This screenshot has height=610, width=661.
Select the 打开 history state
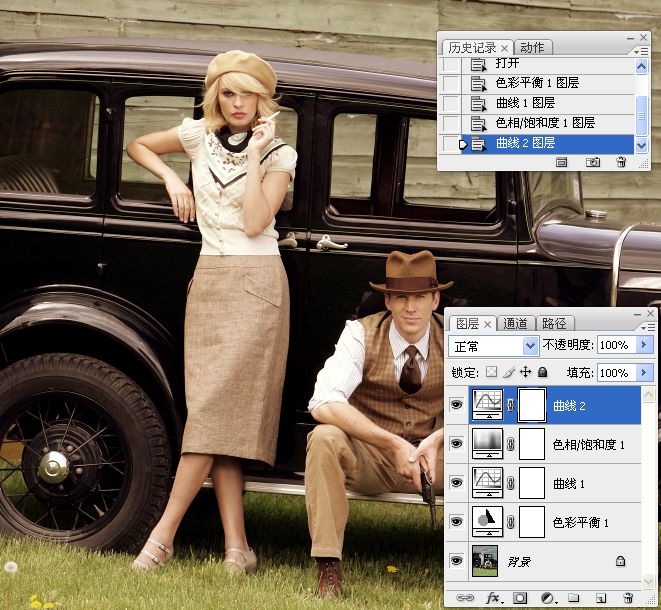tap(507, 63)
